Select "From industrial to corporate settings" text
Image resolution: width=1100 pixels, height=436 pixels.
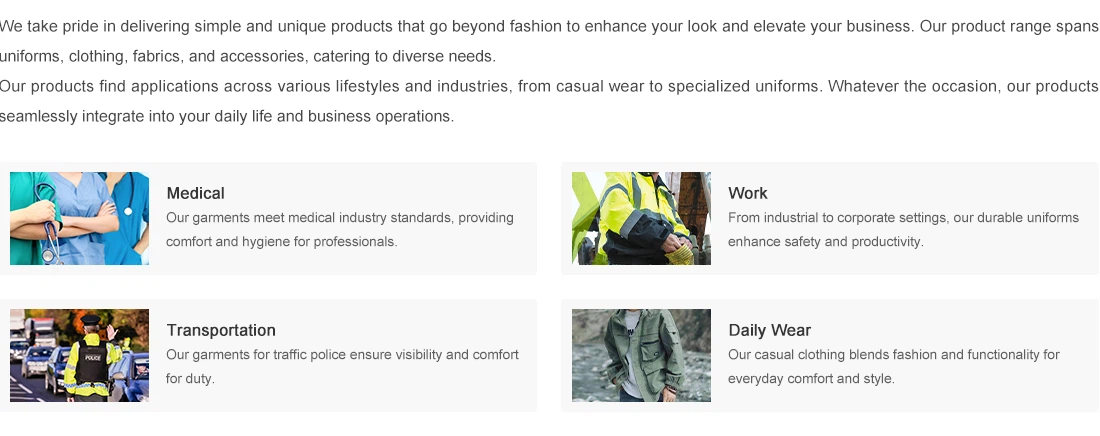[x=903, y=218]
